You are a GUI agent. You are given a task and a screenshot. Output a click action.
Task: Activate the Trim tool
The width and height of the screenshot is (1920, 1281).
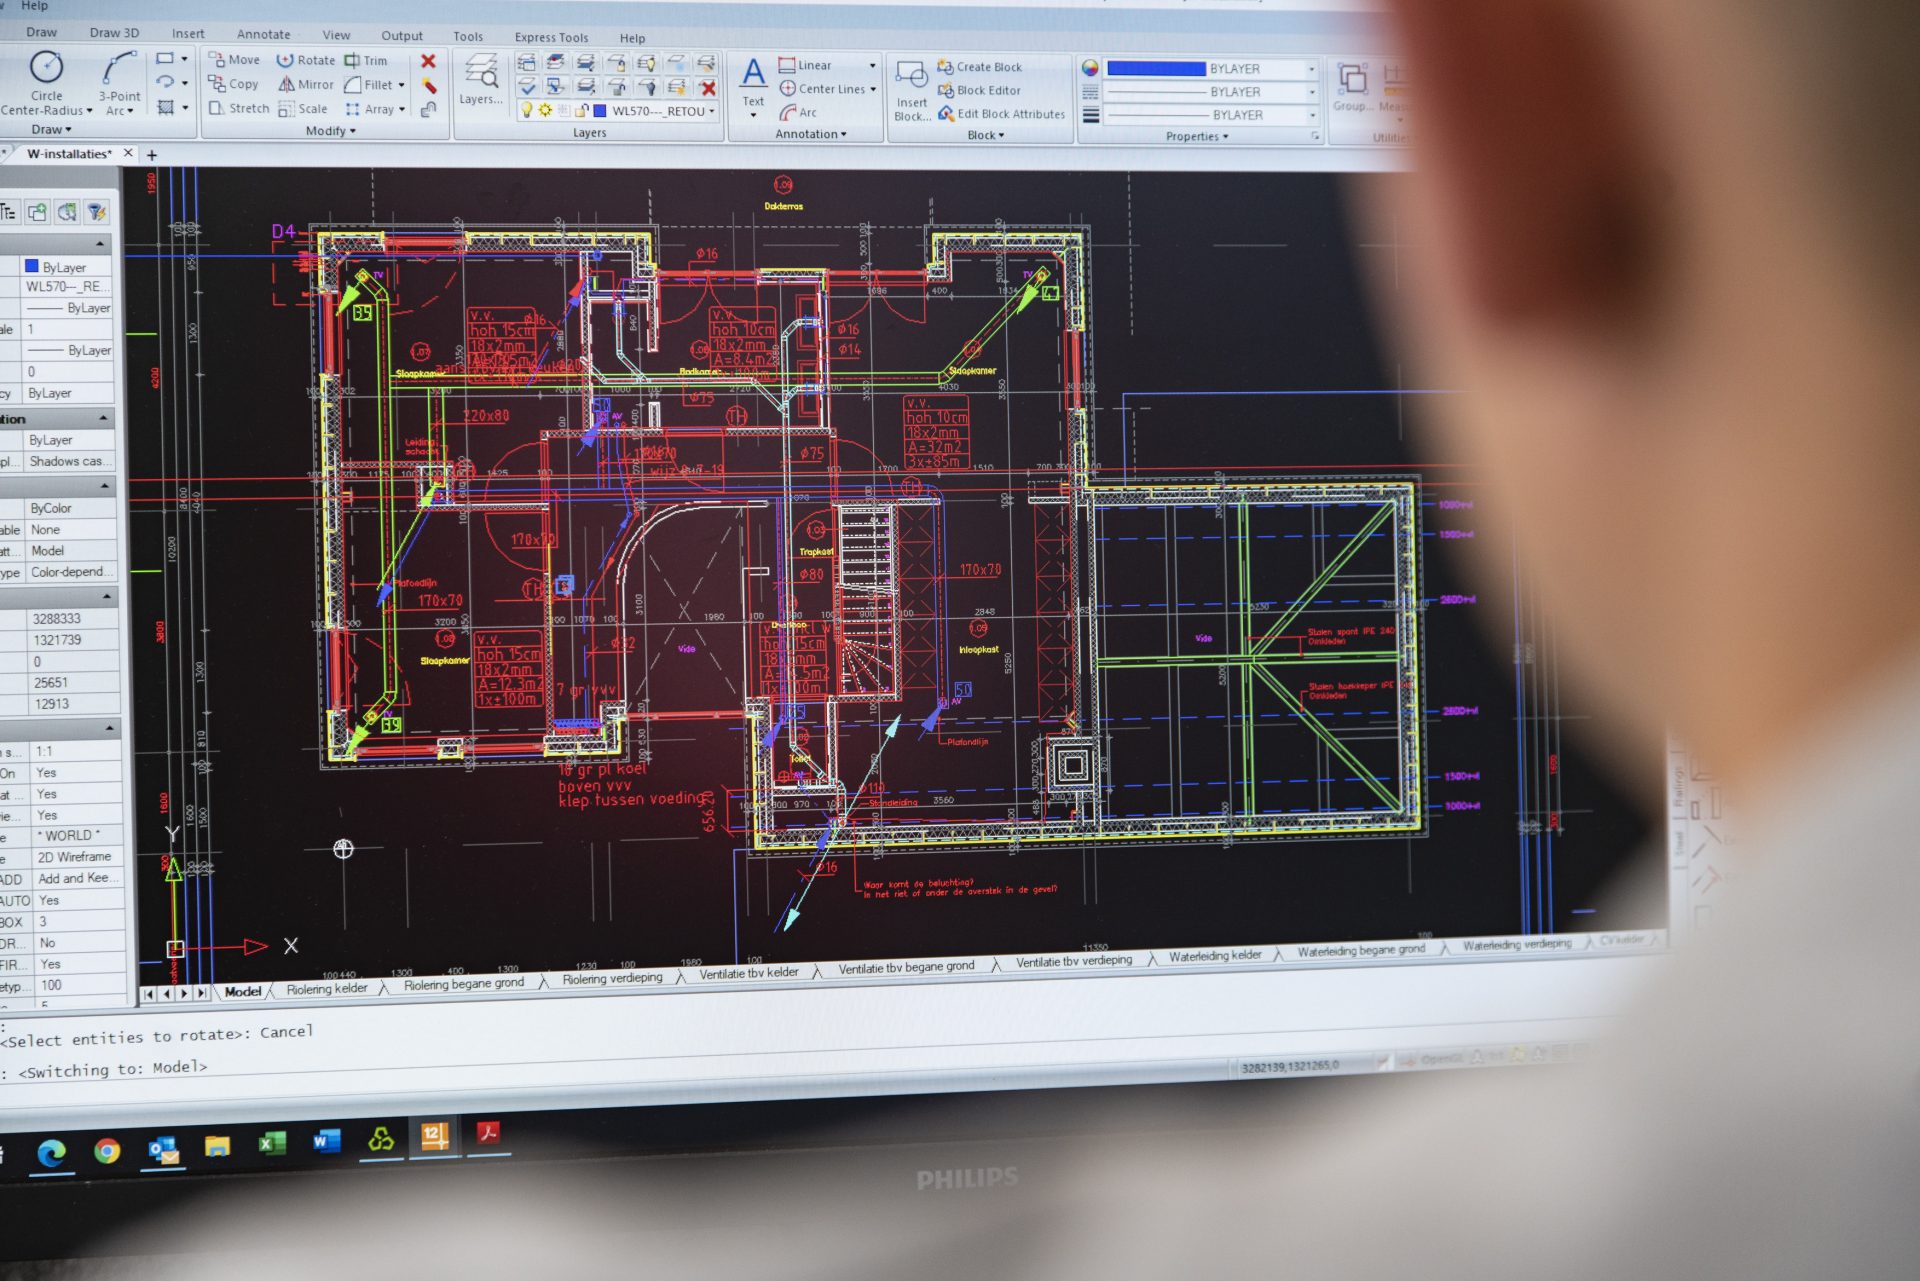[366, 60]
